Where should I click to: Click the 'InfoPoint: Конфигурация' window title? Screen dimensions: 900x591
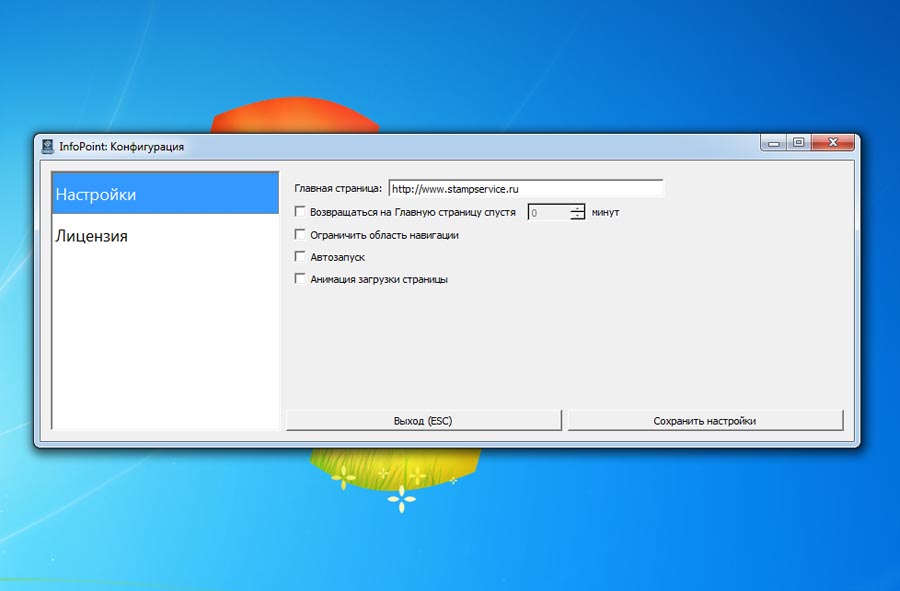122,147
